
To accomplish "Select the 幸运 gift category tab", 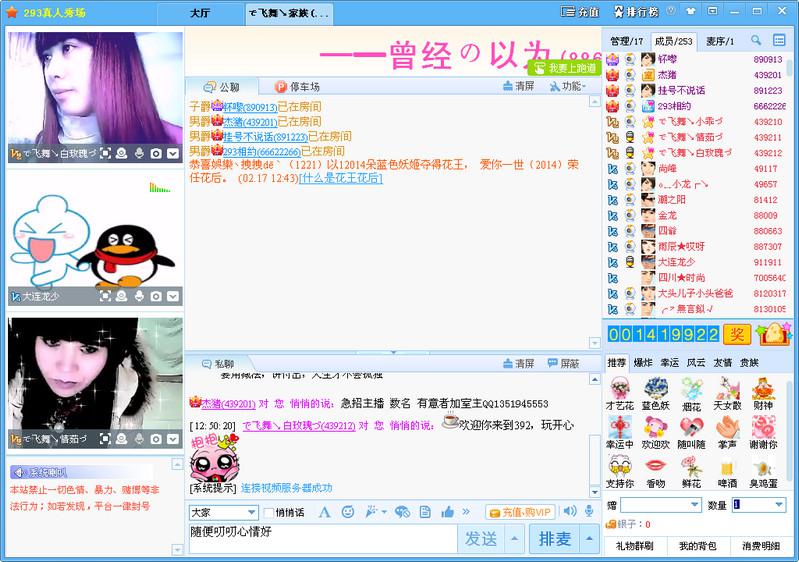I will (670, 363).
